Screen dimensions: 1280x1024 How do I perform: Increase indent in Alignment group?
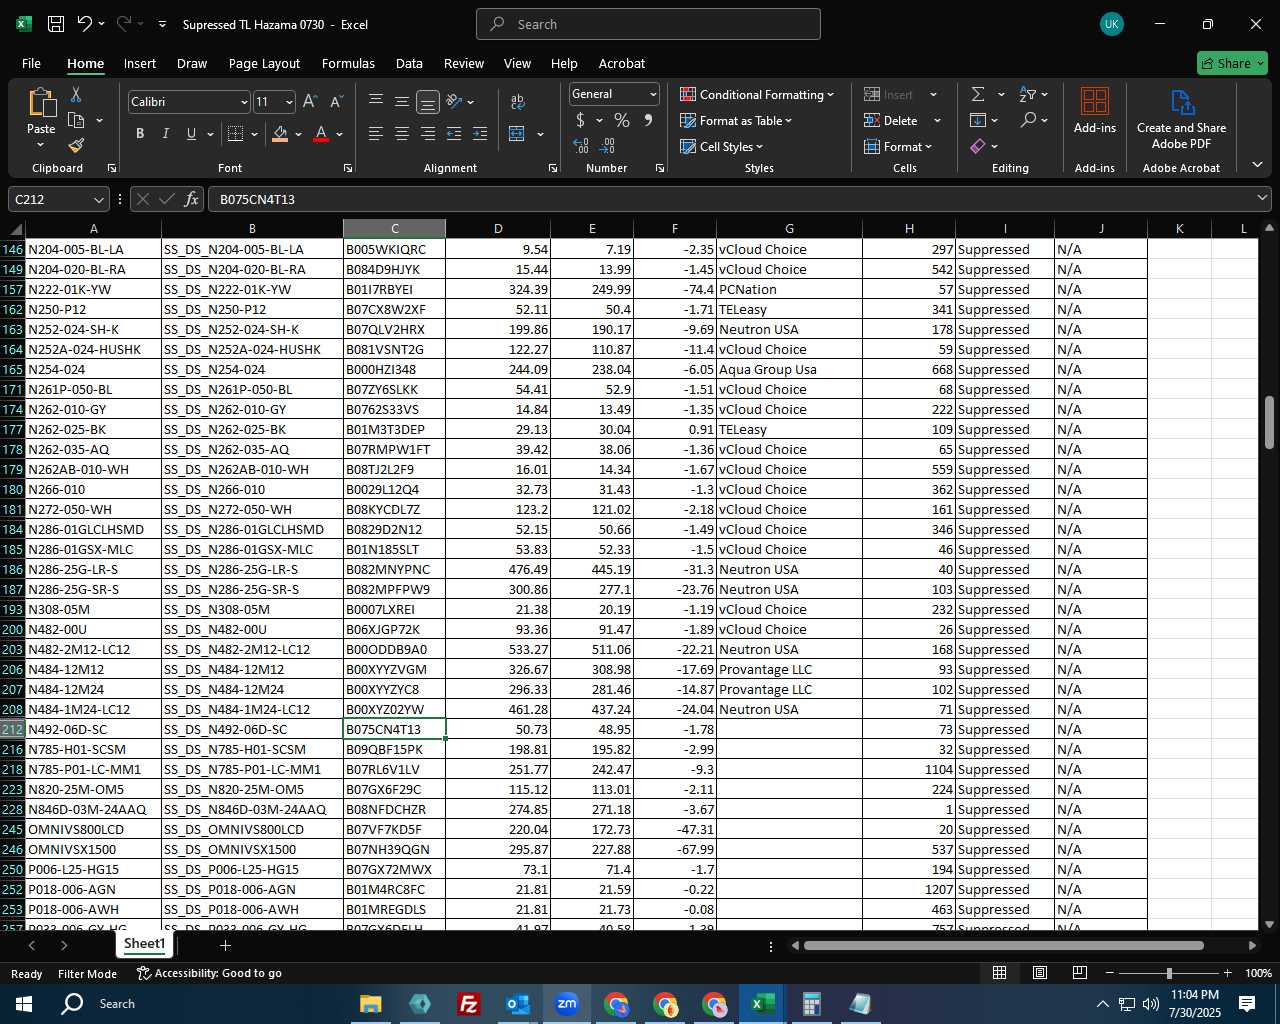tap(480, 134)
